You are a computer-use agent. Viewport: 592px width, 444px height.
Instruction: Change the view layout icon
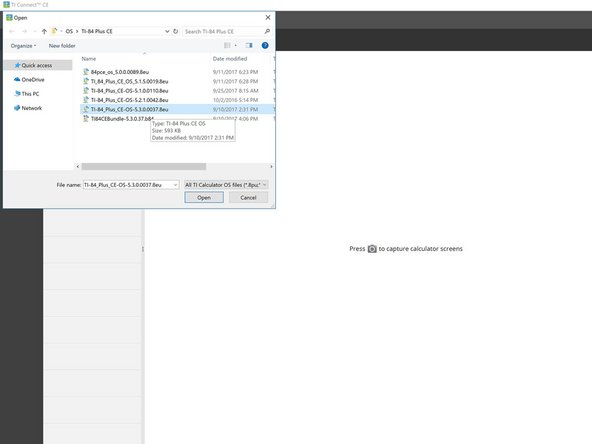point(227,45)
